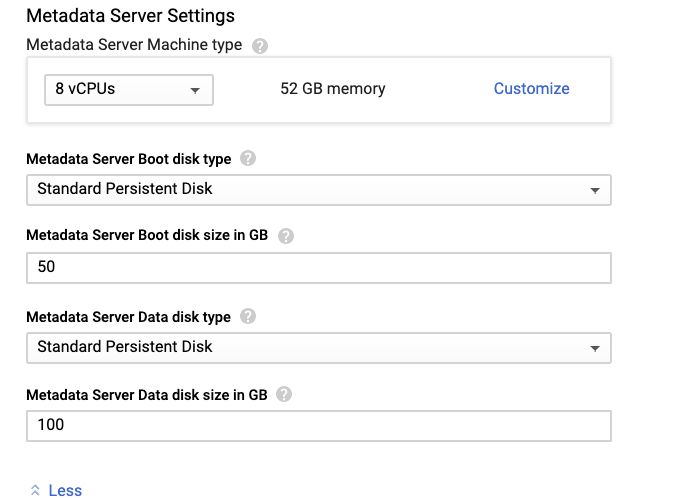Expand the Boot disk type Standard Persistent Disk dropdown
676x498 pixels.
pyautogui.click(x=319, y=190)
